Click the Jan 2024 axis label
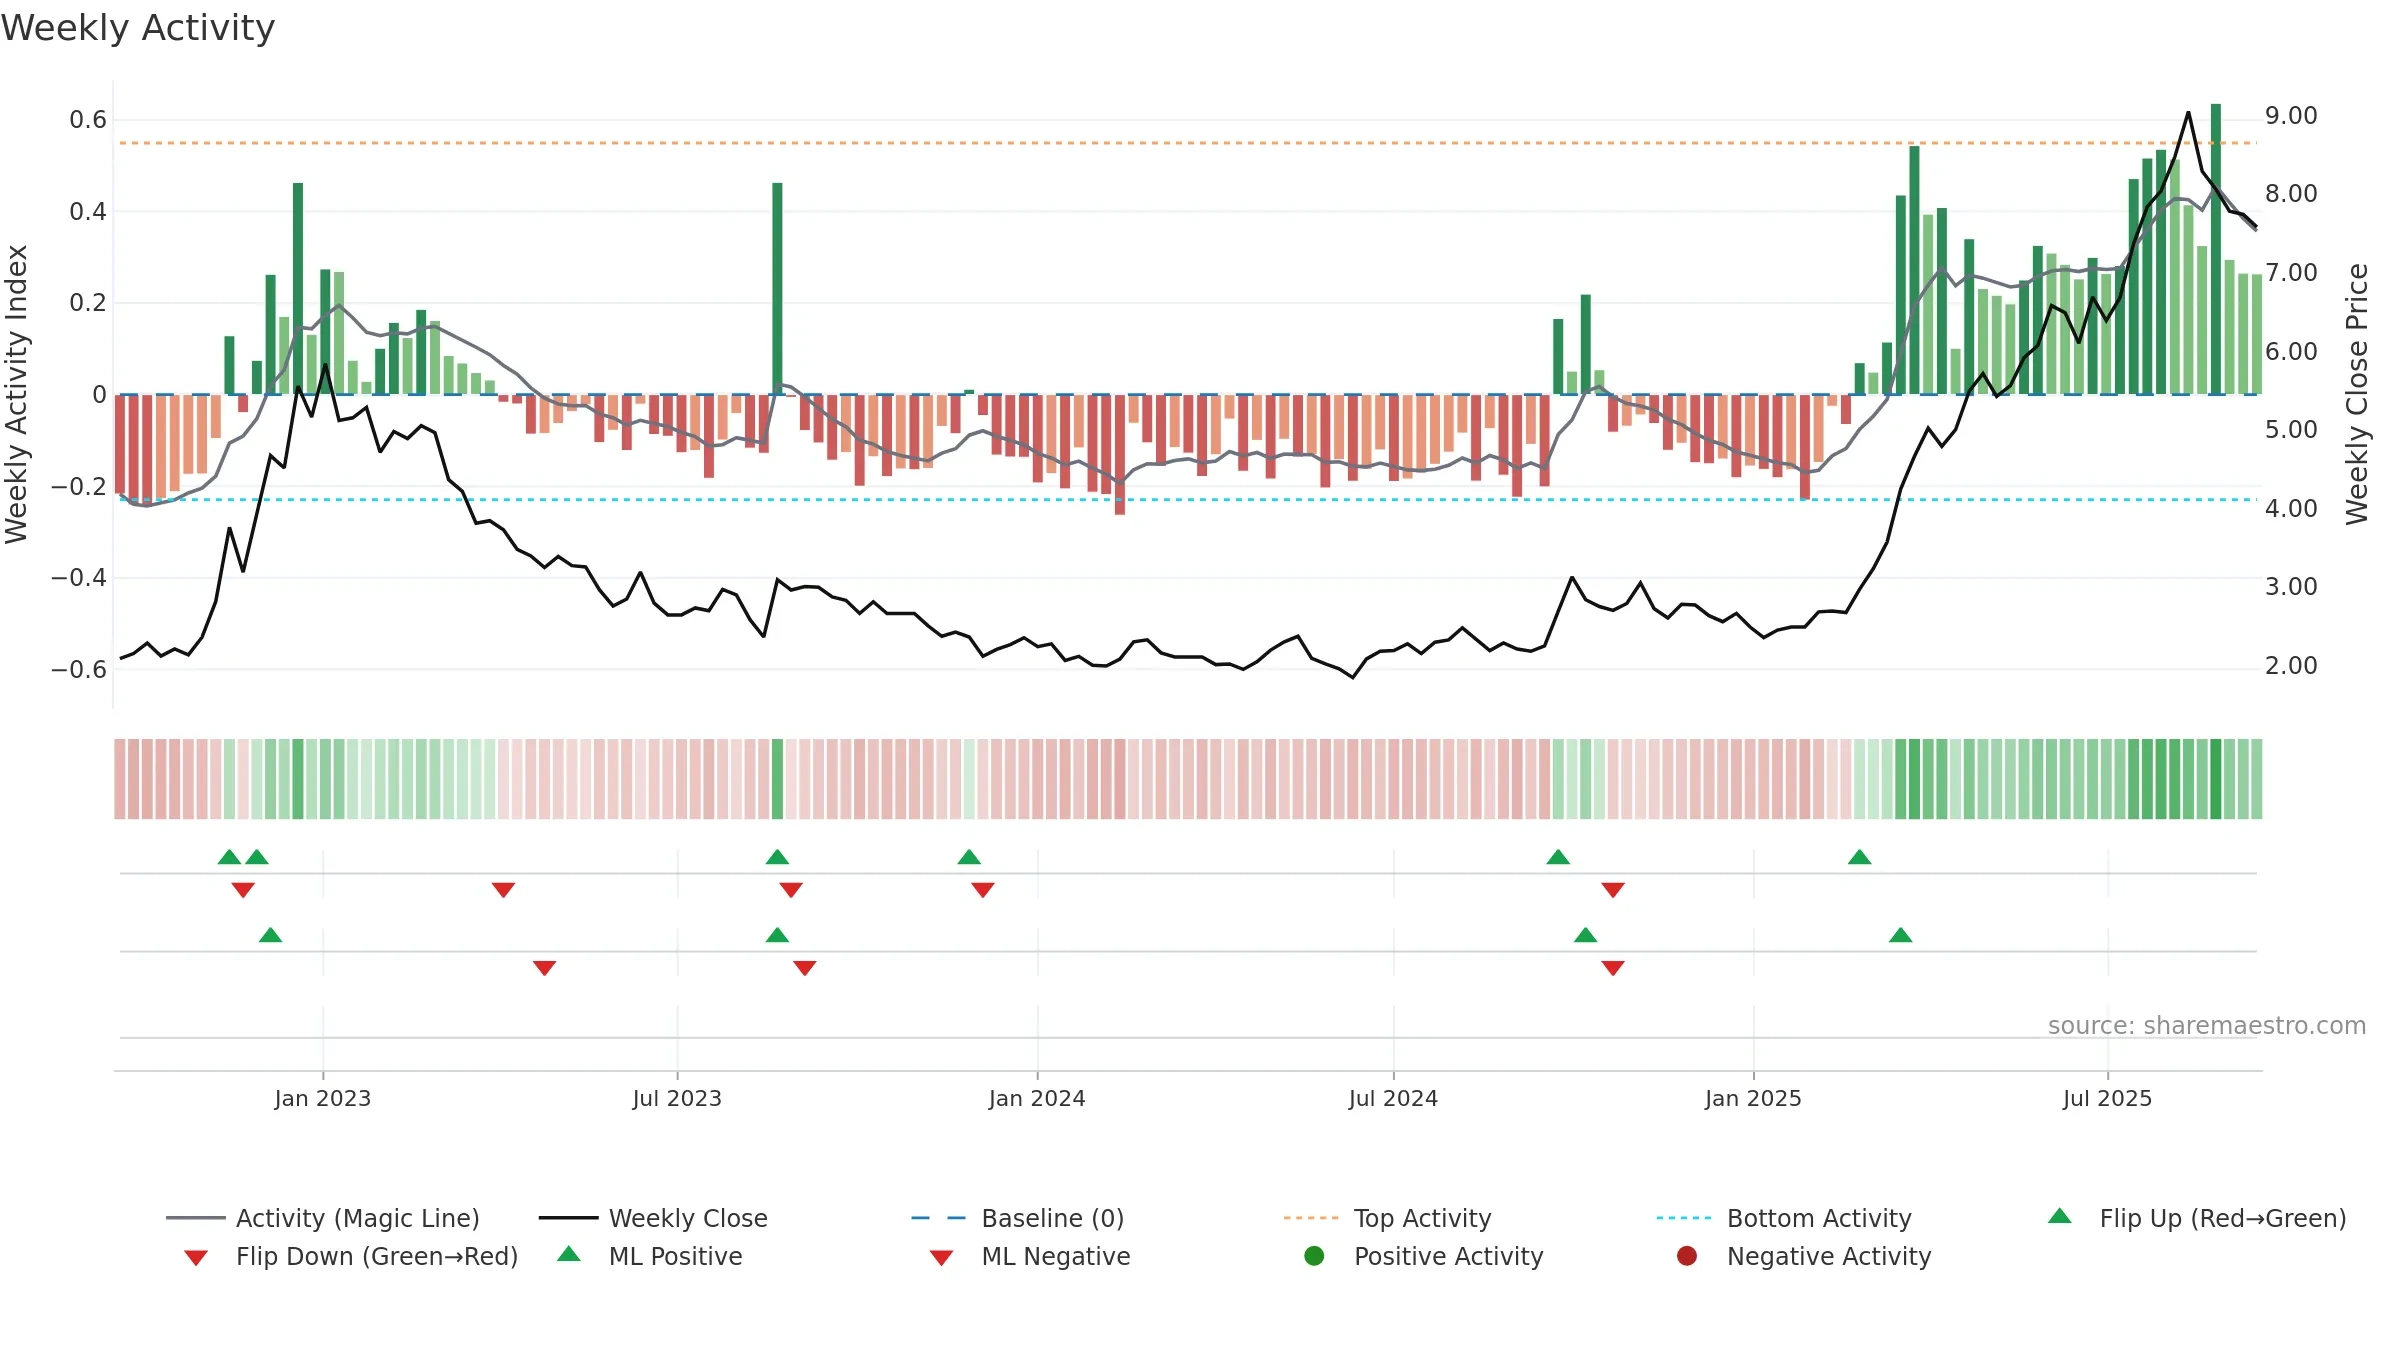 (x=1037, y=1099)
